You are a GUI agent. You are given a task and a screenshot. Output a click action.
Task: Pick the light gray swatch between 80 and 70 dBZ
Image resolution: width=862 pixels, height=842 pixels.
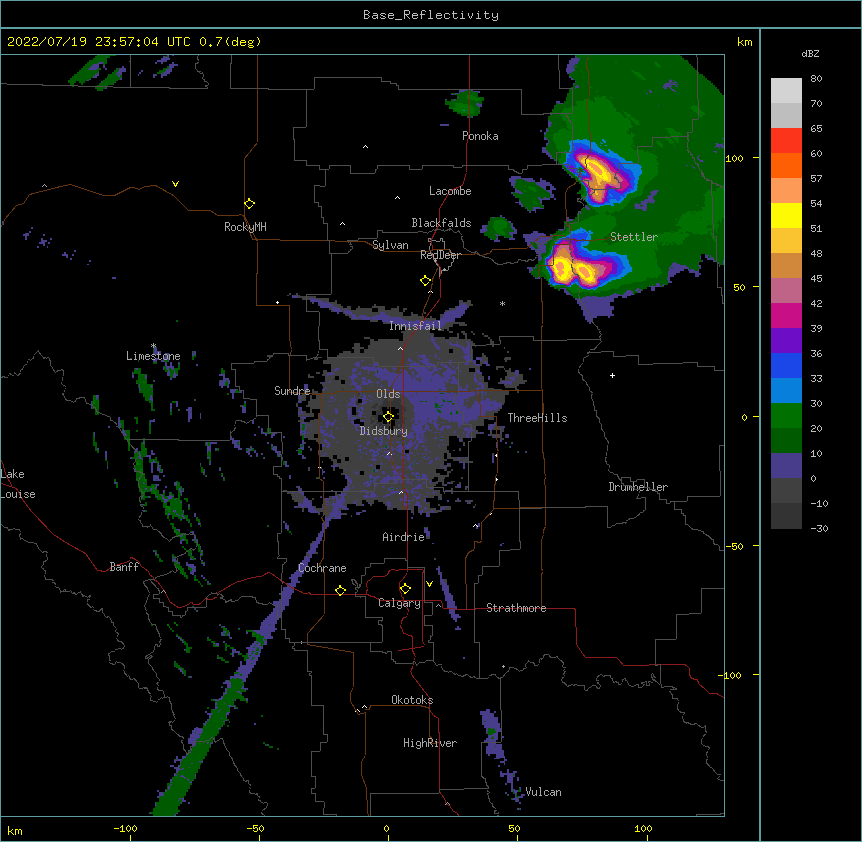tap(786, 91)
